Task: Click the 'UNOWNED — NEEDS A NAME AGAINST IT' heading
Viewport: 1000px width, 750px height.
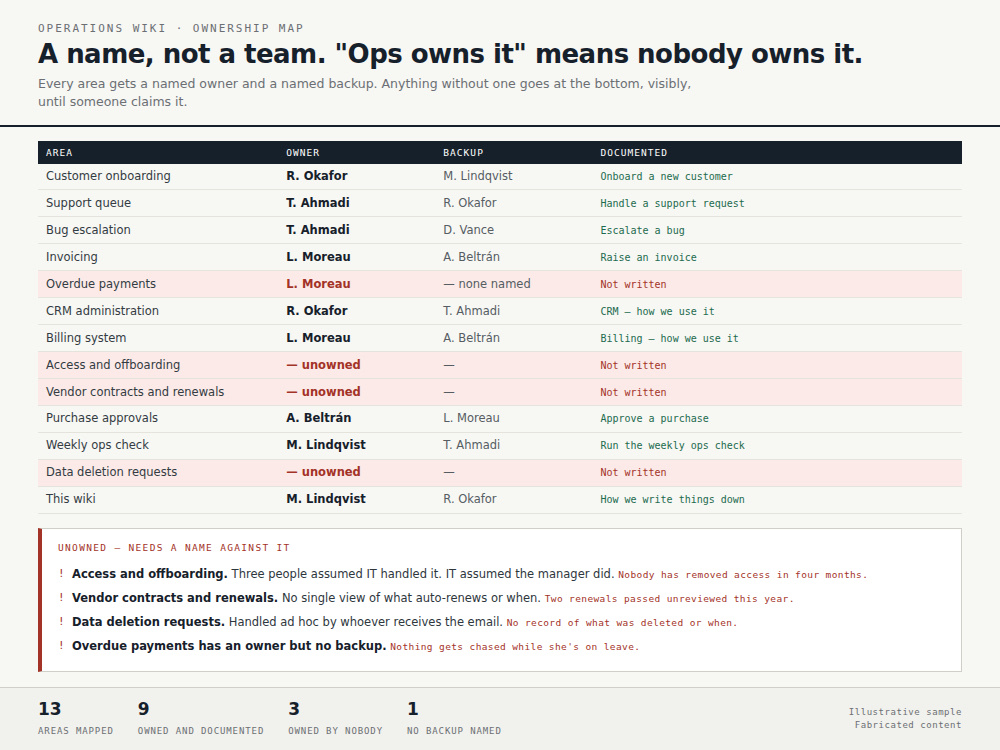Action: coord(173,548)
